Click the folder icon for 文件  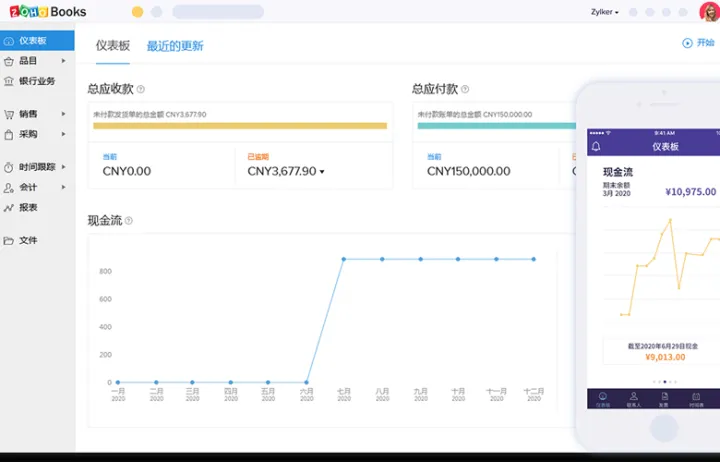click(x=9, y=241)
